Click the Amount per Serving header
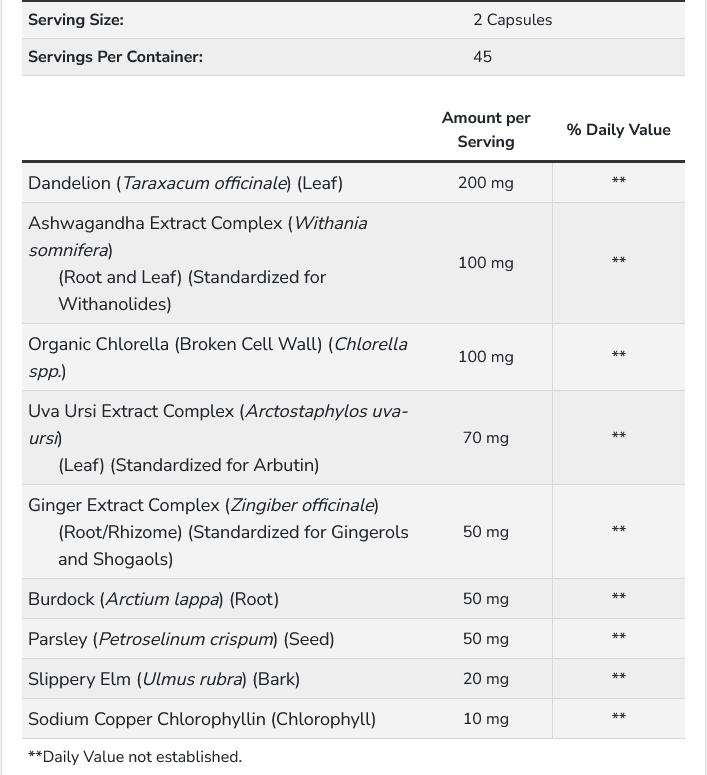The image size is (707, 775). point(486,130)
